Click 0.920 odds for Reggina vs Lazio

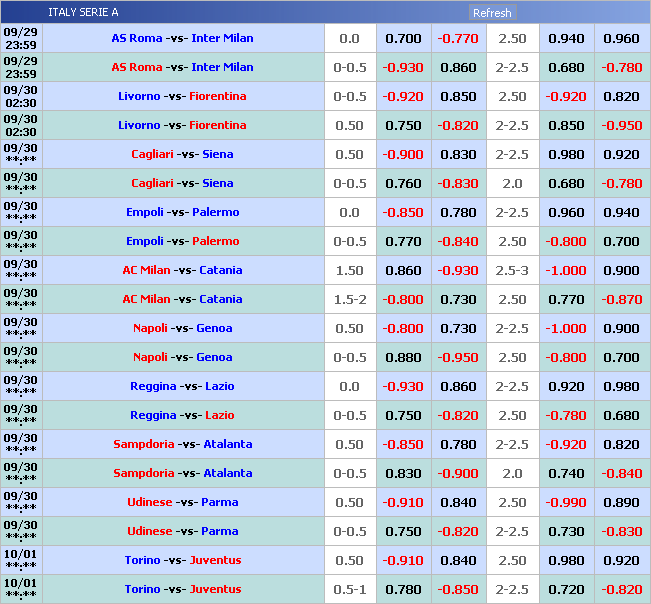[x=566, y=387]
